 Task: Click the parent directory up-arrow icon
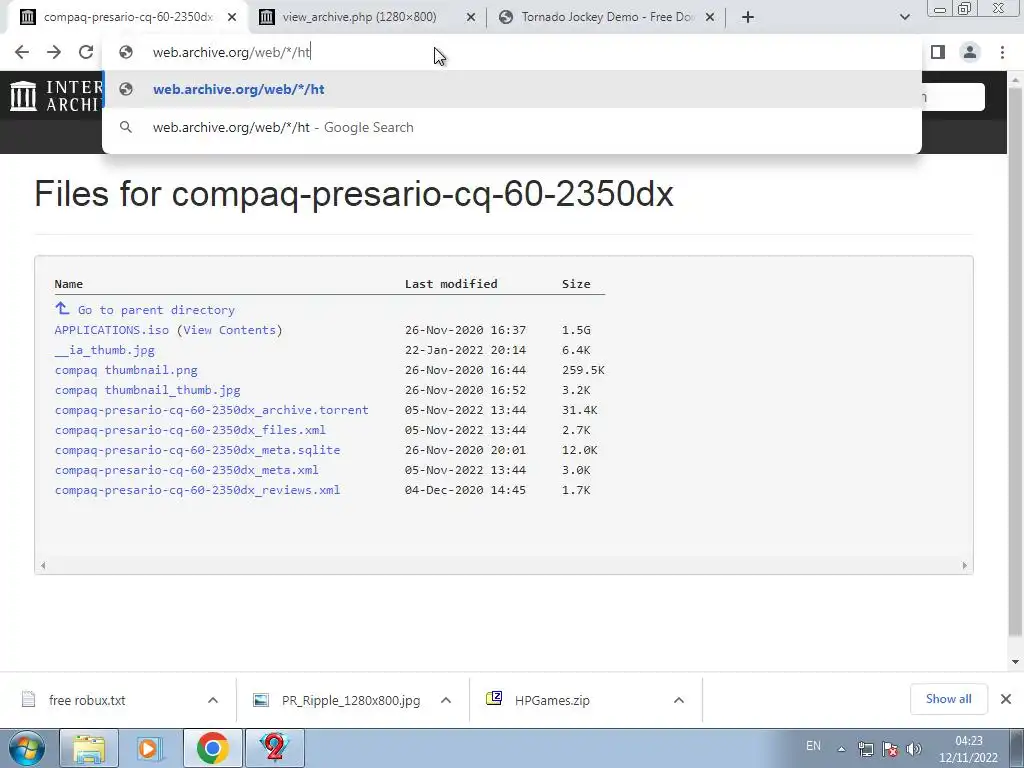tap(62, 308)
